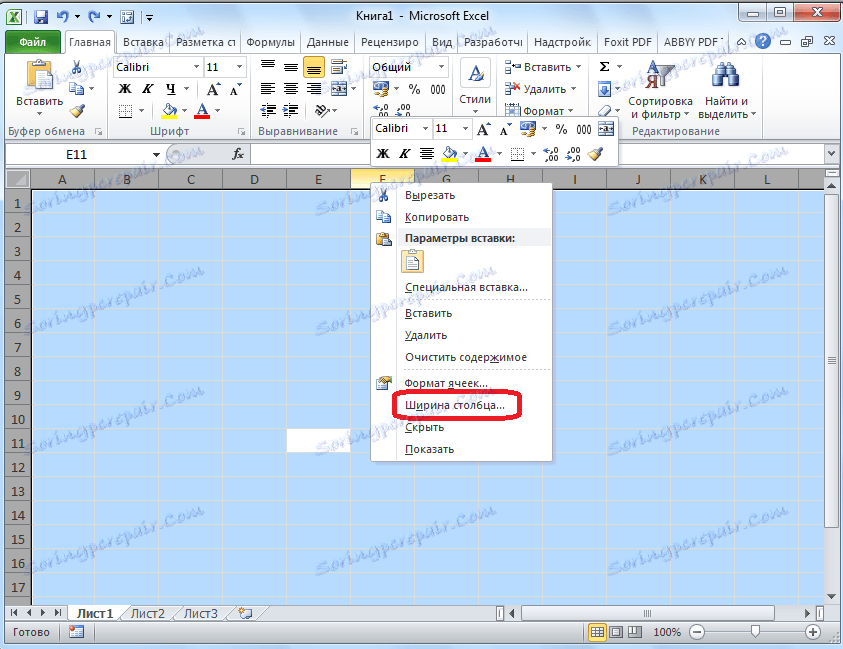Open the Файл tab
Screen dimensions: 843x649
pos(33,42)
